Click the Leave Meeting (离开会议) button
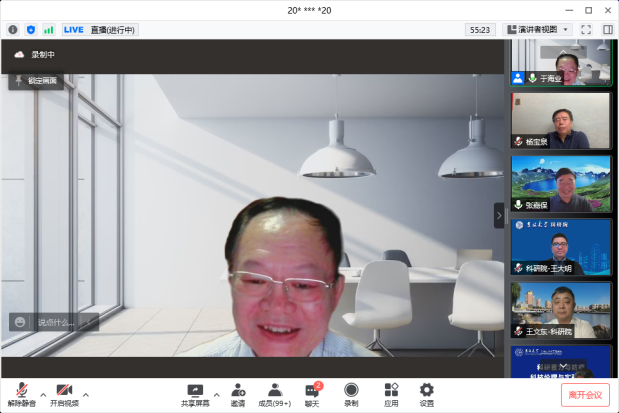 coord(585,395)
